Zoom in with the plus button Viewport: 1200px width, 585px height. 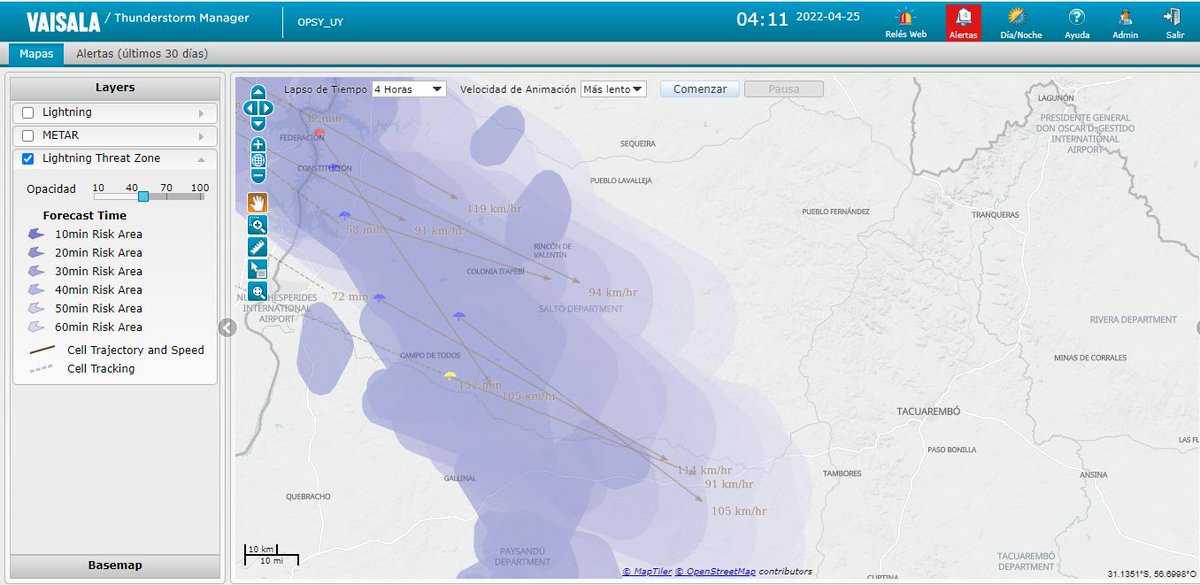[x=258, y=144]
